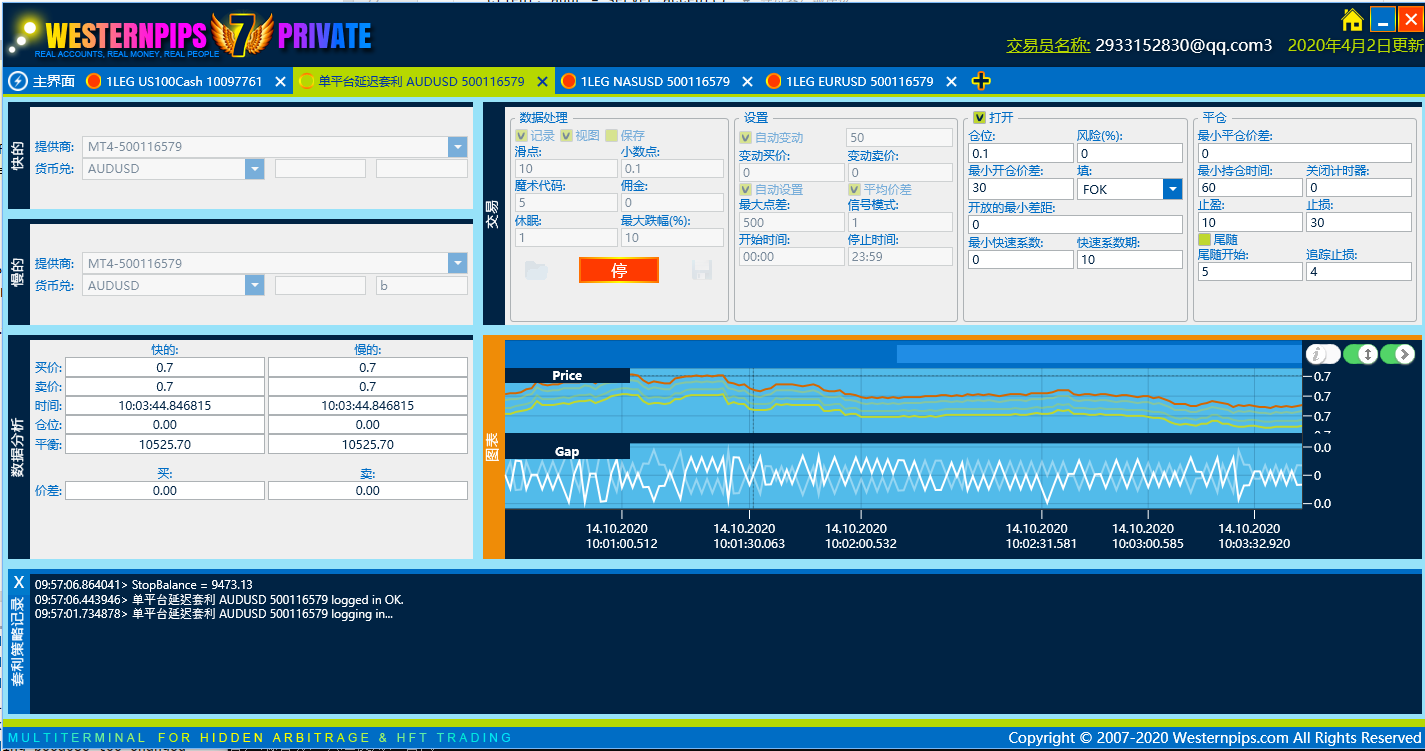Image resolution: width=1425 pixels, height=751 pixels.
Task: Toggle the 打开 checkbox
Action: (x=979, y=118)
